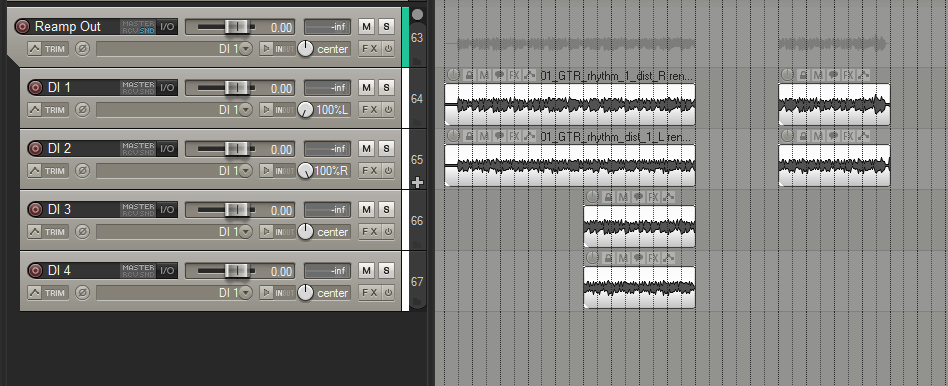Screen dimensions: 948x386
Task: Mute the DI 2 track
Action: point(366,149)
